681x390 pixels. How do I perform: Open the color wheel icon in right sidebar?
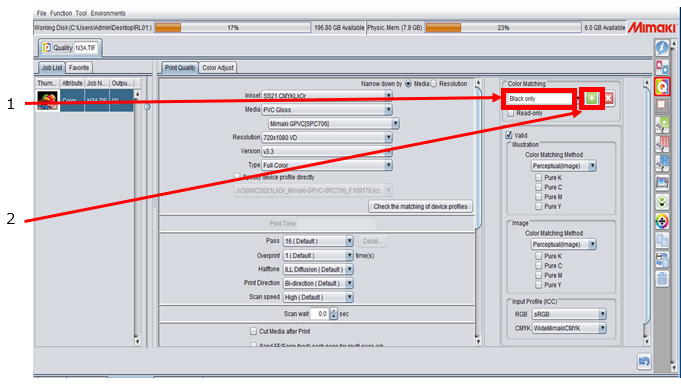(x=662, y=221)
